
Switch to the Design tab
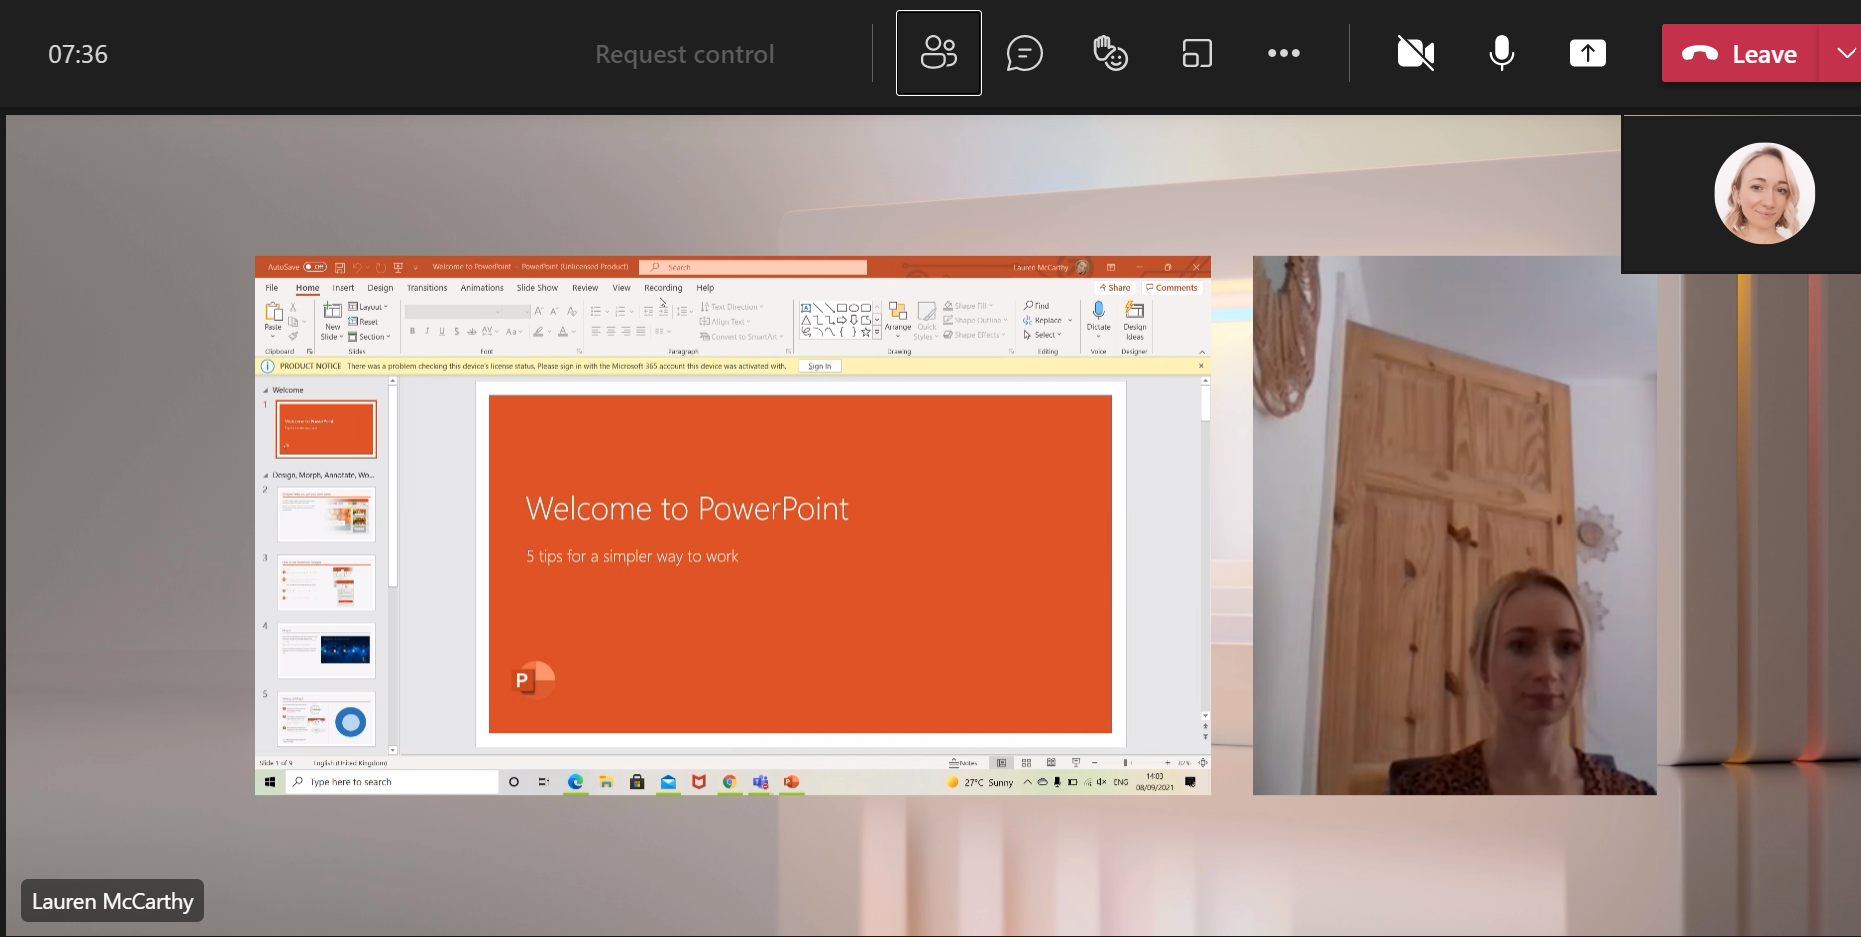[x=380, y=288]
